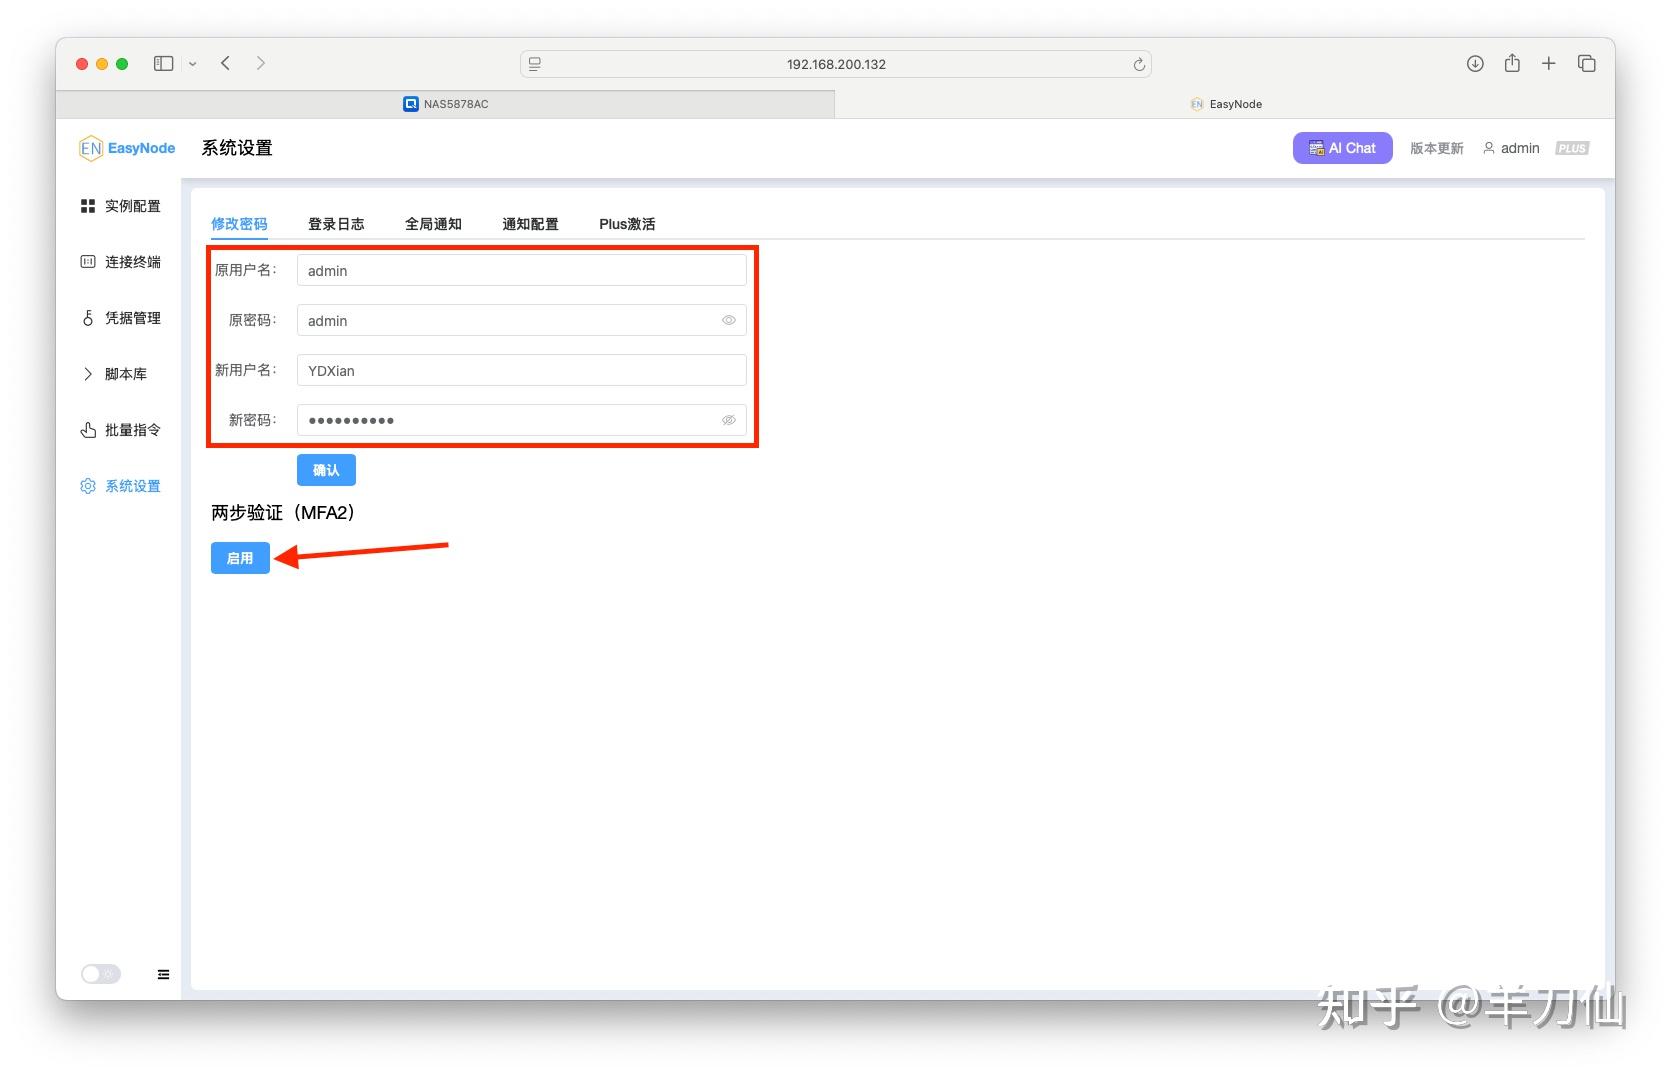This screenshot has height=1074, width=1671.
Task: Click the EasyNode logo
Action: [126, 147]
